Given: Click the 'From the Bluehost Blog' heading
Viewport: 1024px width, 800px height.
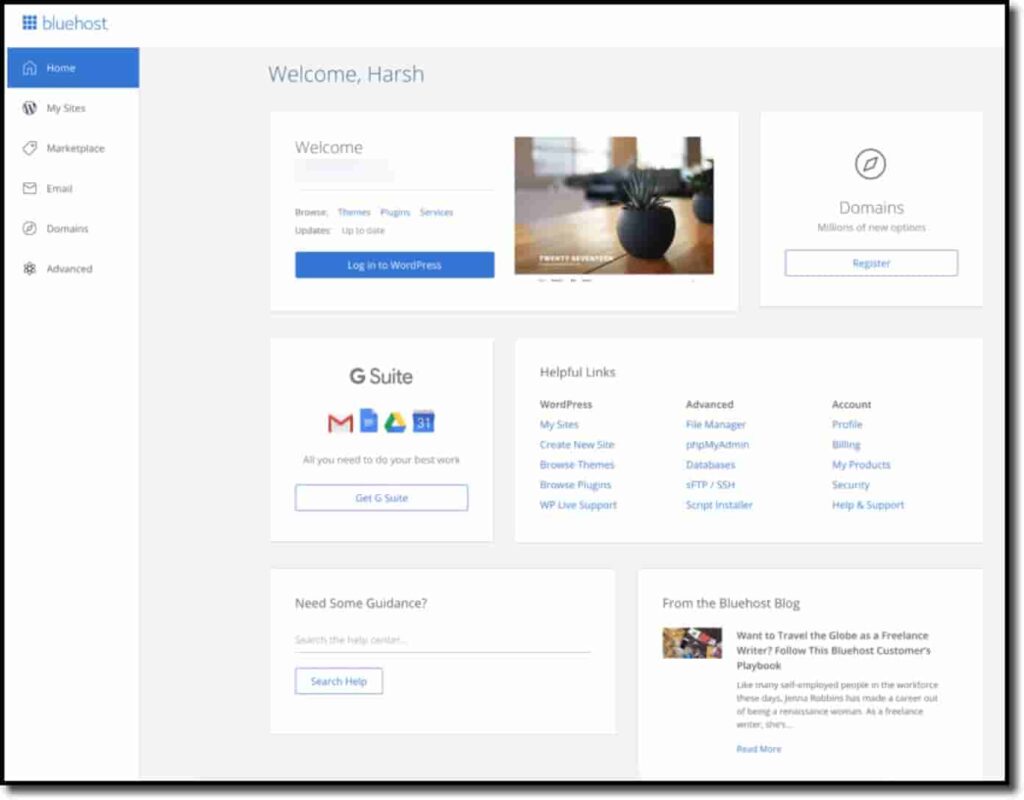Looking at the screenshot, I should point(731,603).
